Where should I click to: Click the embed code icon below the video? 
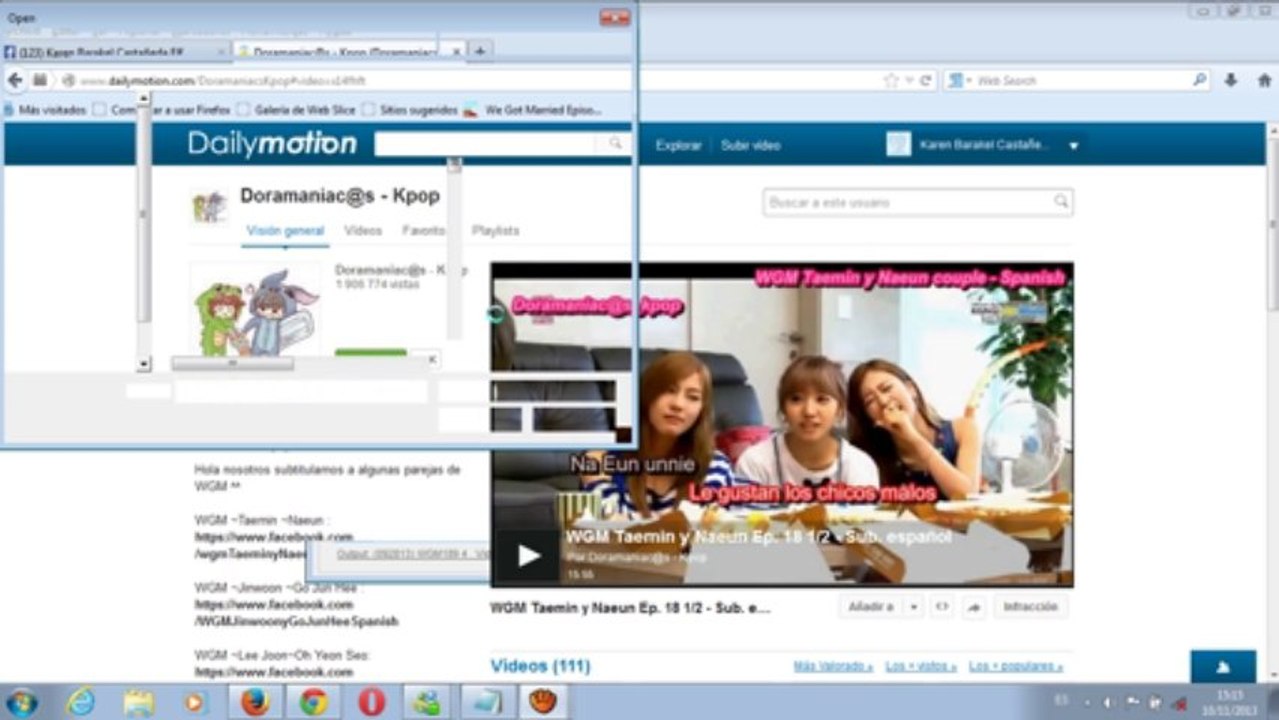coord(941,607)
